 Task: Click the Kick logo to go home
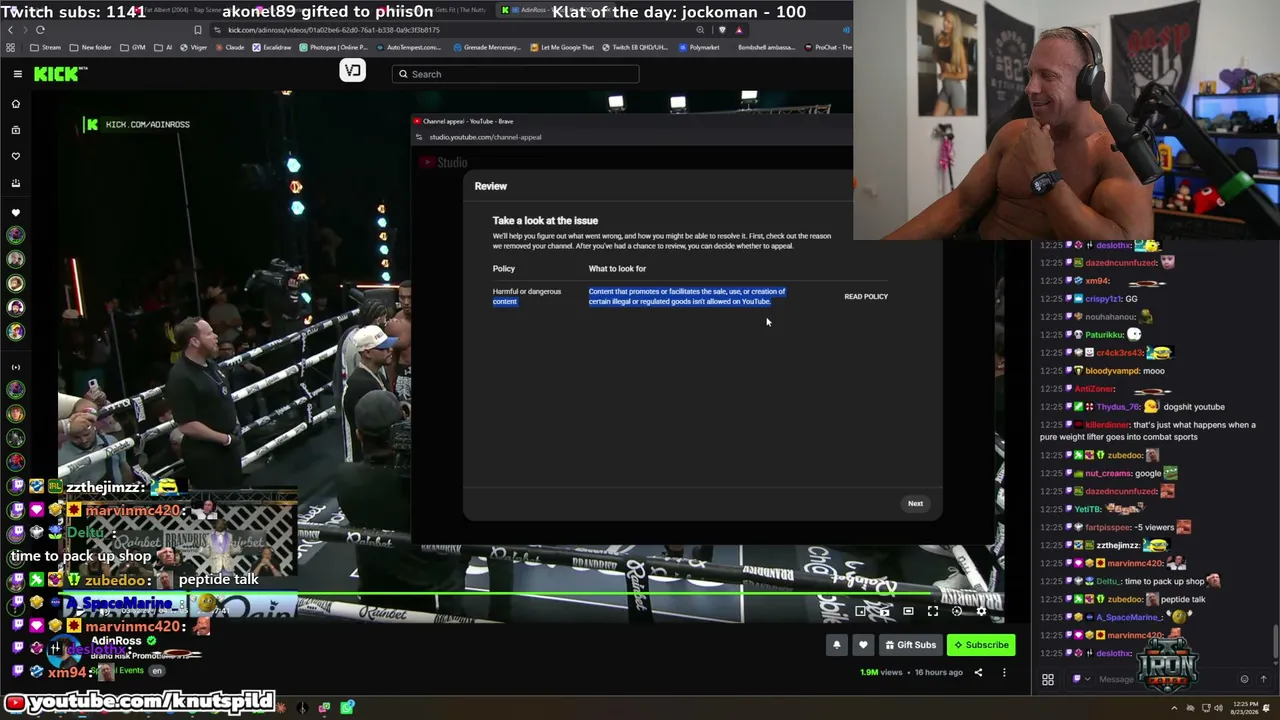pyautogui.click(x=60, y=74)
